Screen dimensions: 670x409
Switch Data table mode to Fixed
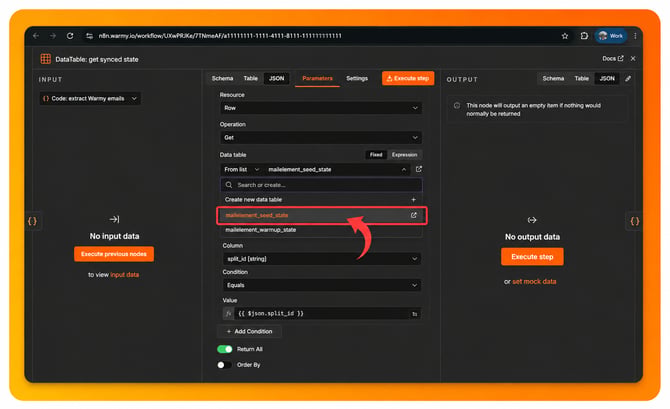coord(376,155)
